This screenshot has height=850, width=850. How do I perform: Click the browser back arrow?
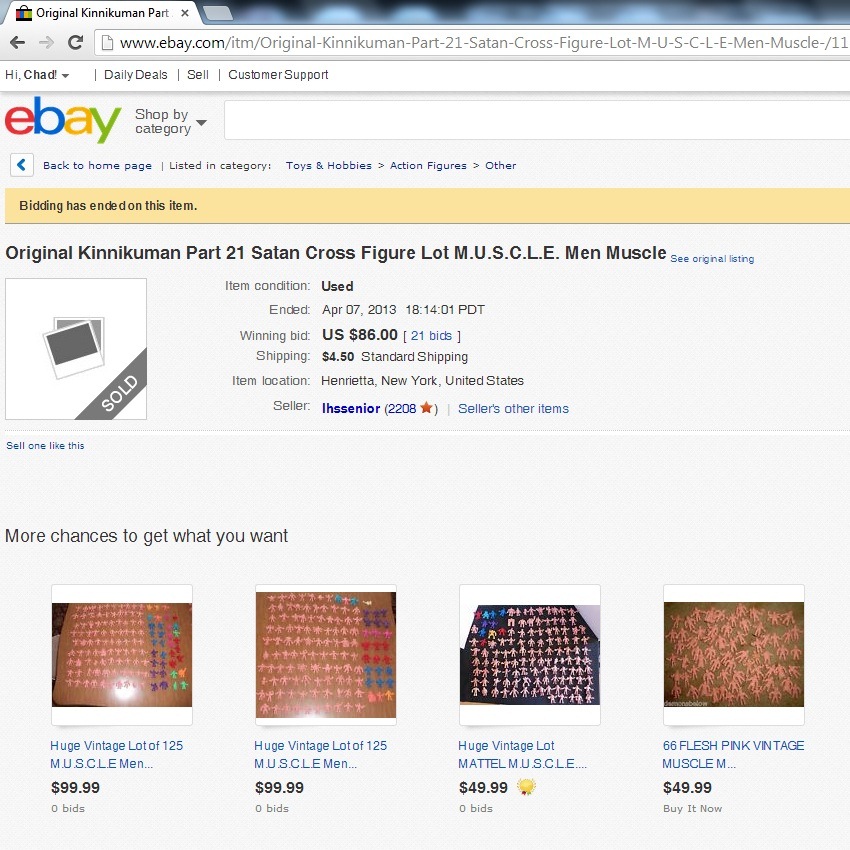coord(17,42)
